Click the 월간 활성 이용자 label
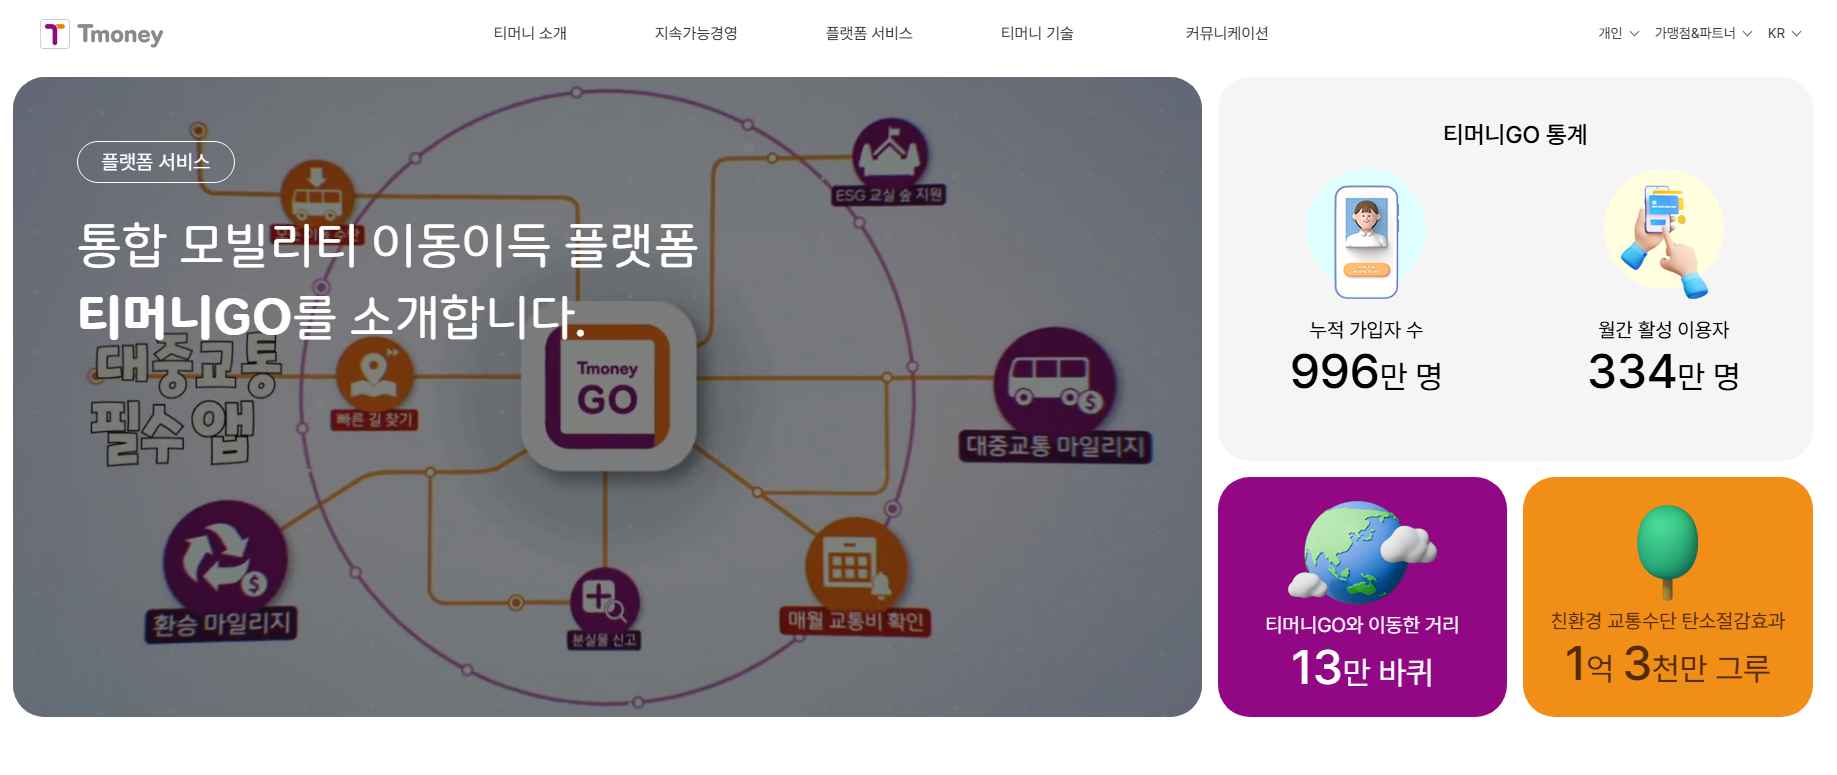 [1664, 329]
